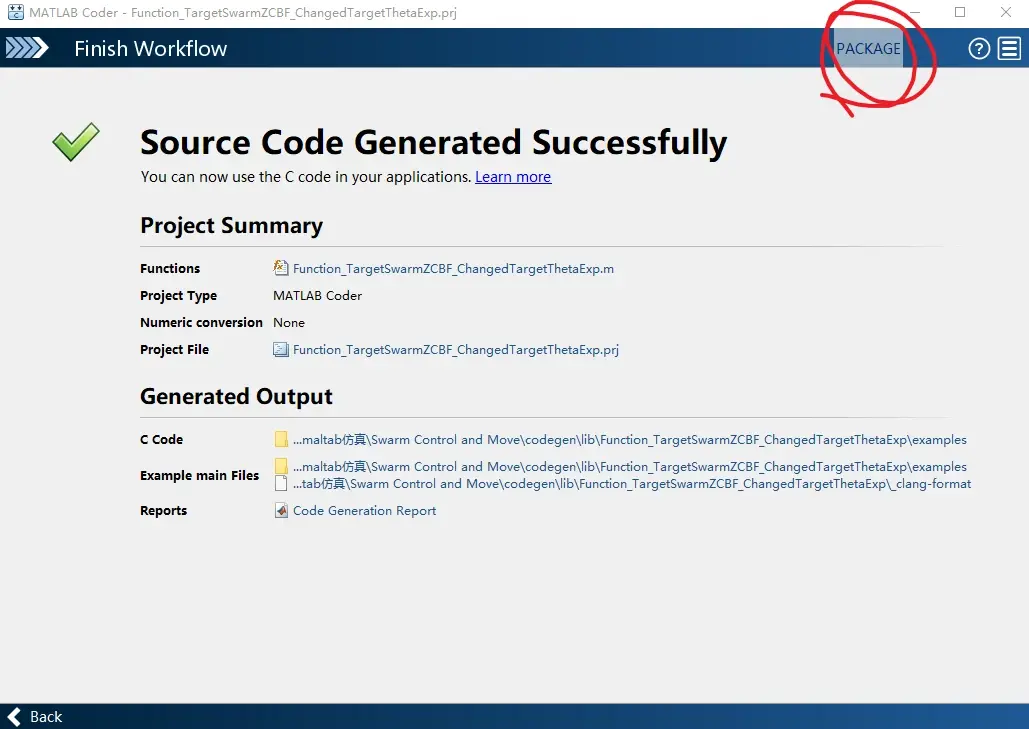This screenshot has height=729, width=1029.
Task: Open the Example main Files examples folder path
Action: click(x=629, y=467)
